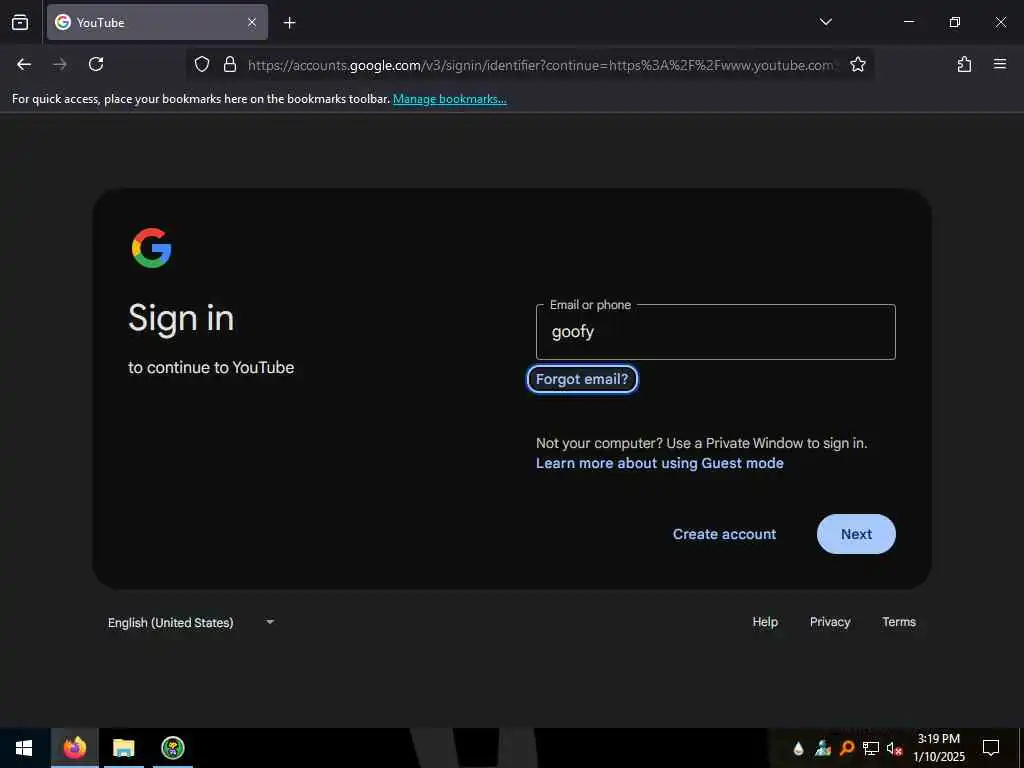Click Create account
This screenshot has height=768, width=1024.
click(x=724, y=534)
